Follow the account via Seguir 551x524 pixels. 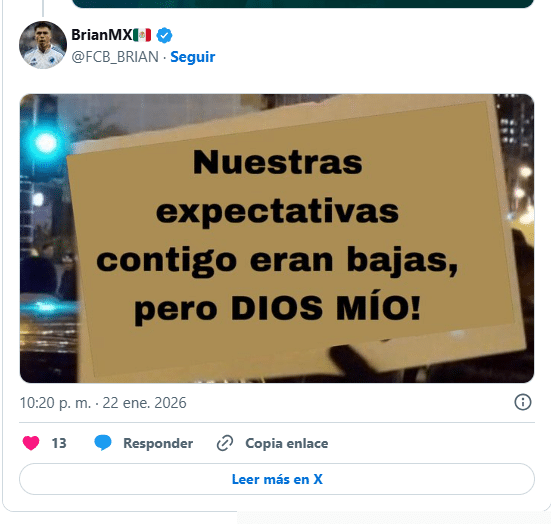(193, 57)
